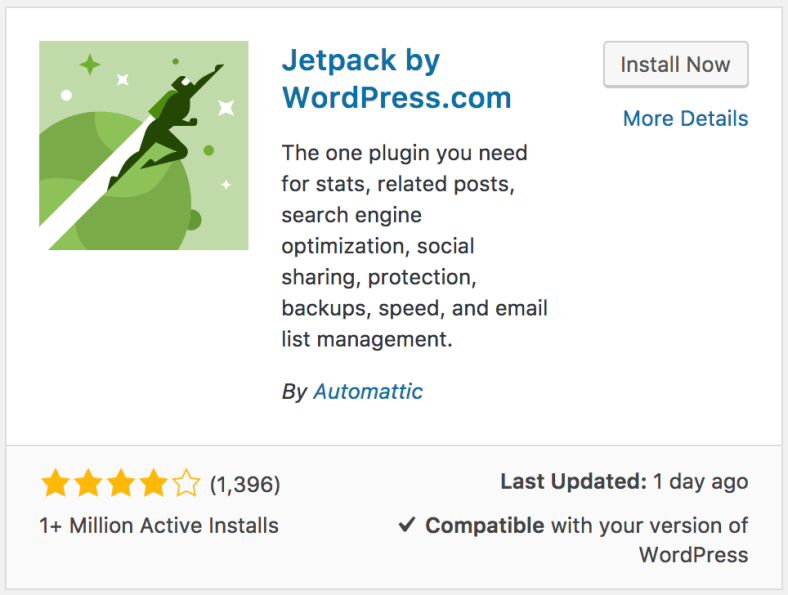
Task: Click the third gold rating star
Action: pos(121,483)
